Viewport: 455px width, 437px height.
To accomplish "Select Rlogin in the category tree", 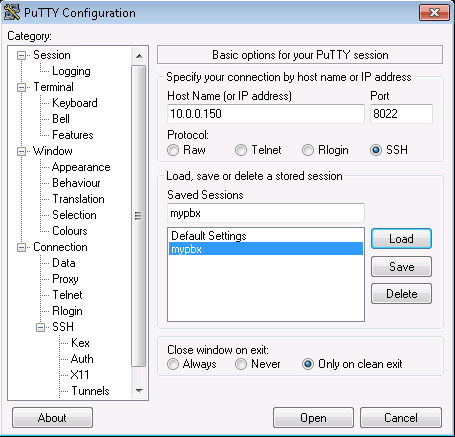I will click(67, 311).
